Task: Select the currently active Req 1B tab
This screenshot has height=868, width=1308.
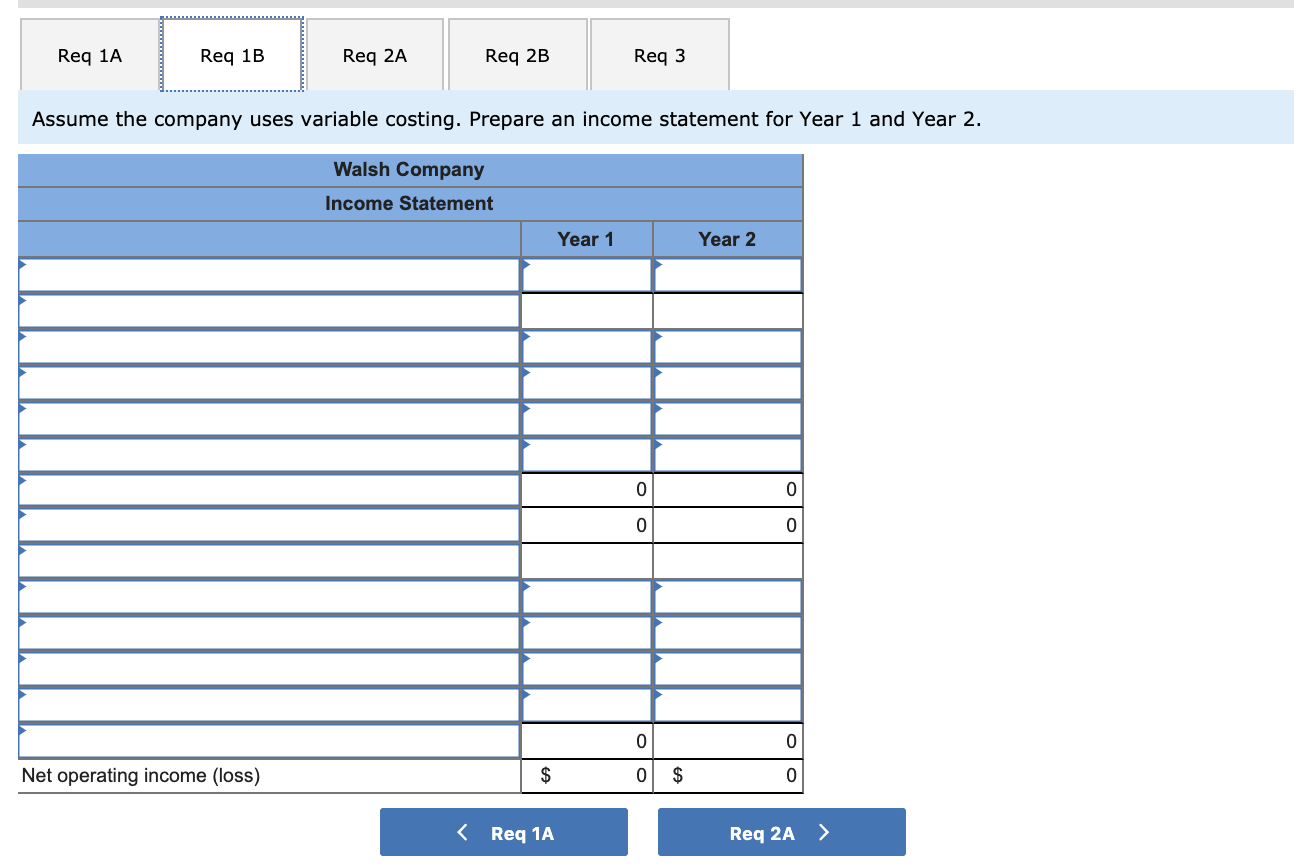Action: 232,55
